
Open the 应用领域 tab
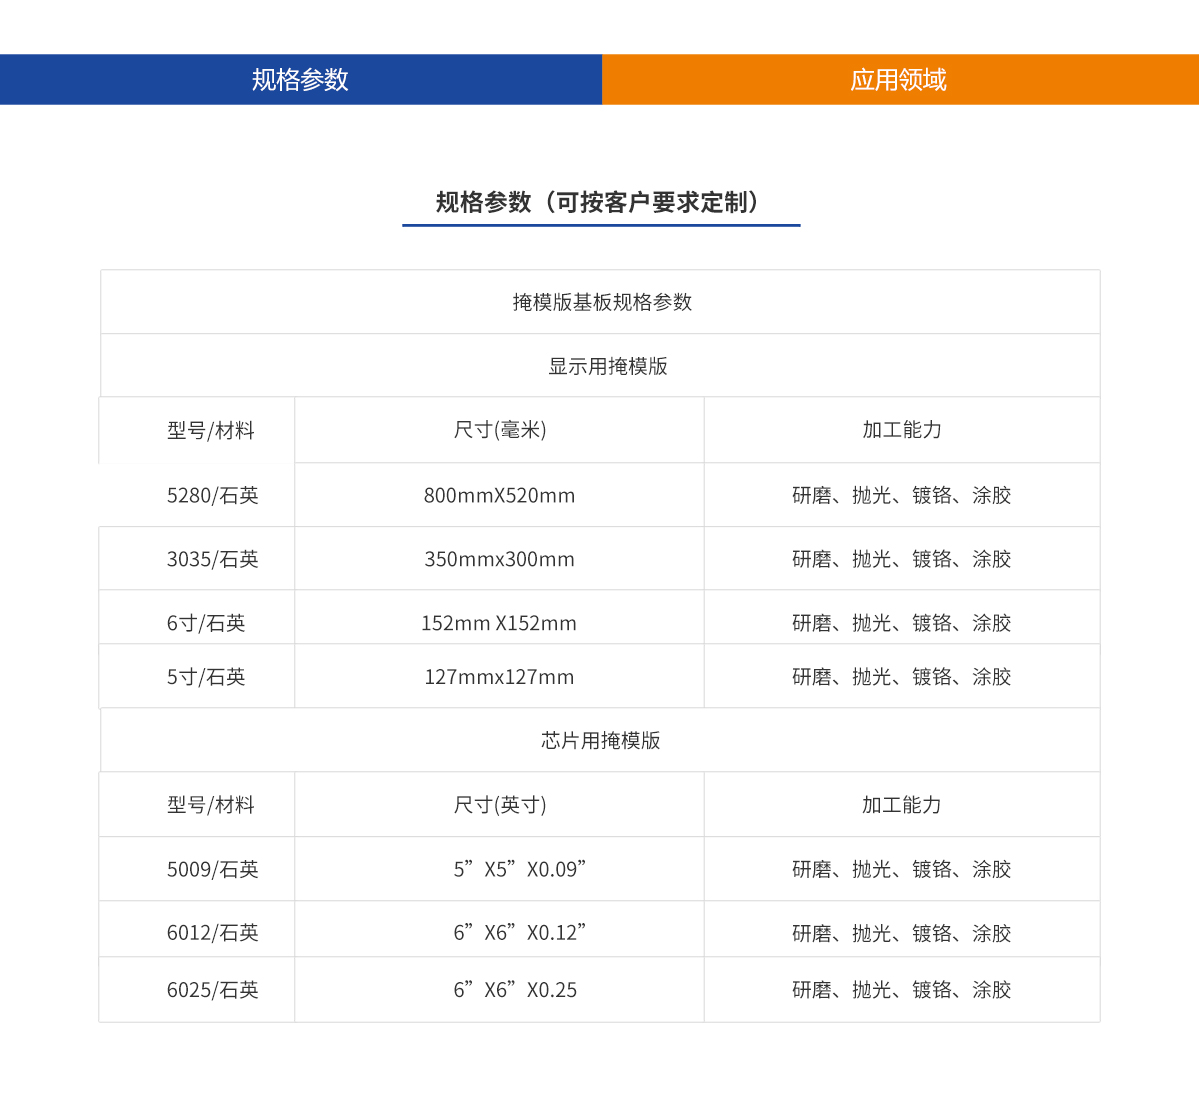point(899,80)
